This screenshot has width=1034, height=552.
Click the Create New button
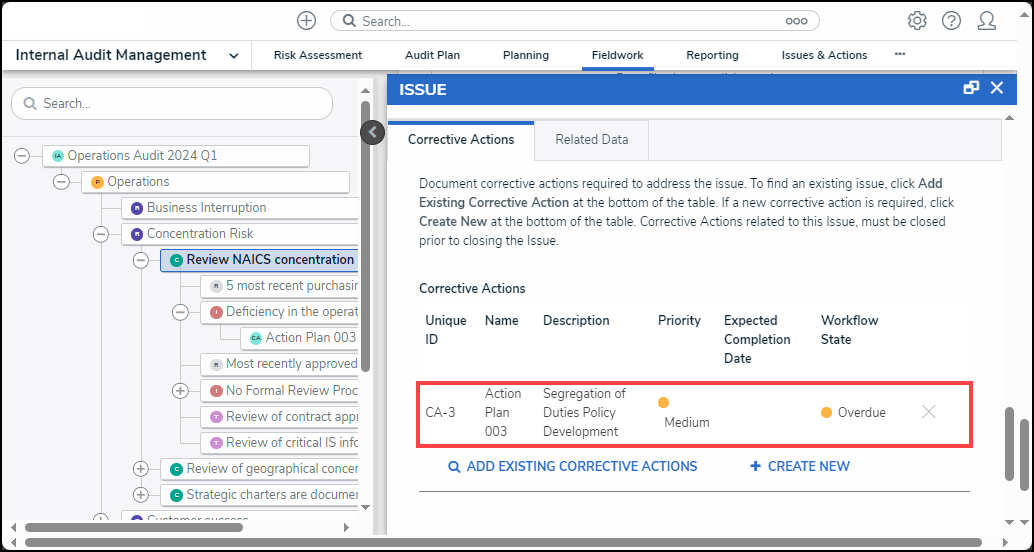(800, 466)
